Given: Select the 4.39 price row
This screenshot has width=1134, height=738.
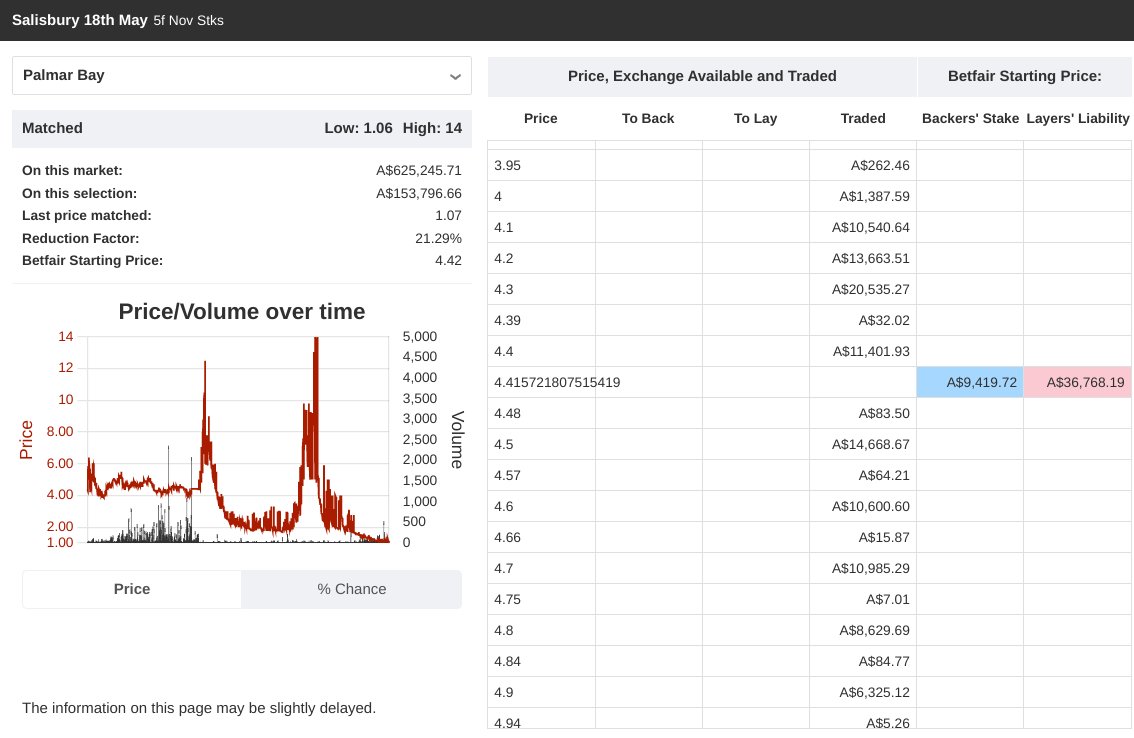Looking at the screenshot, I should (x=809, y=321).
